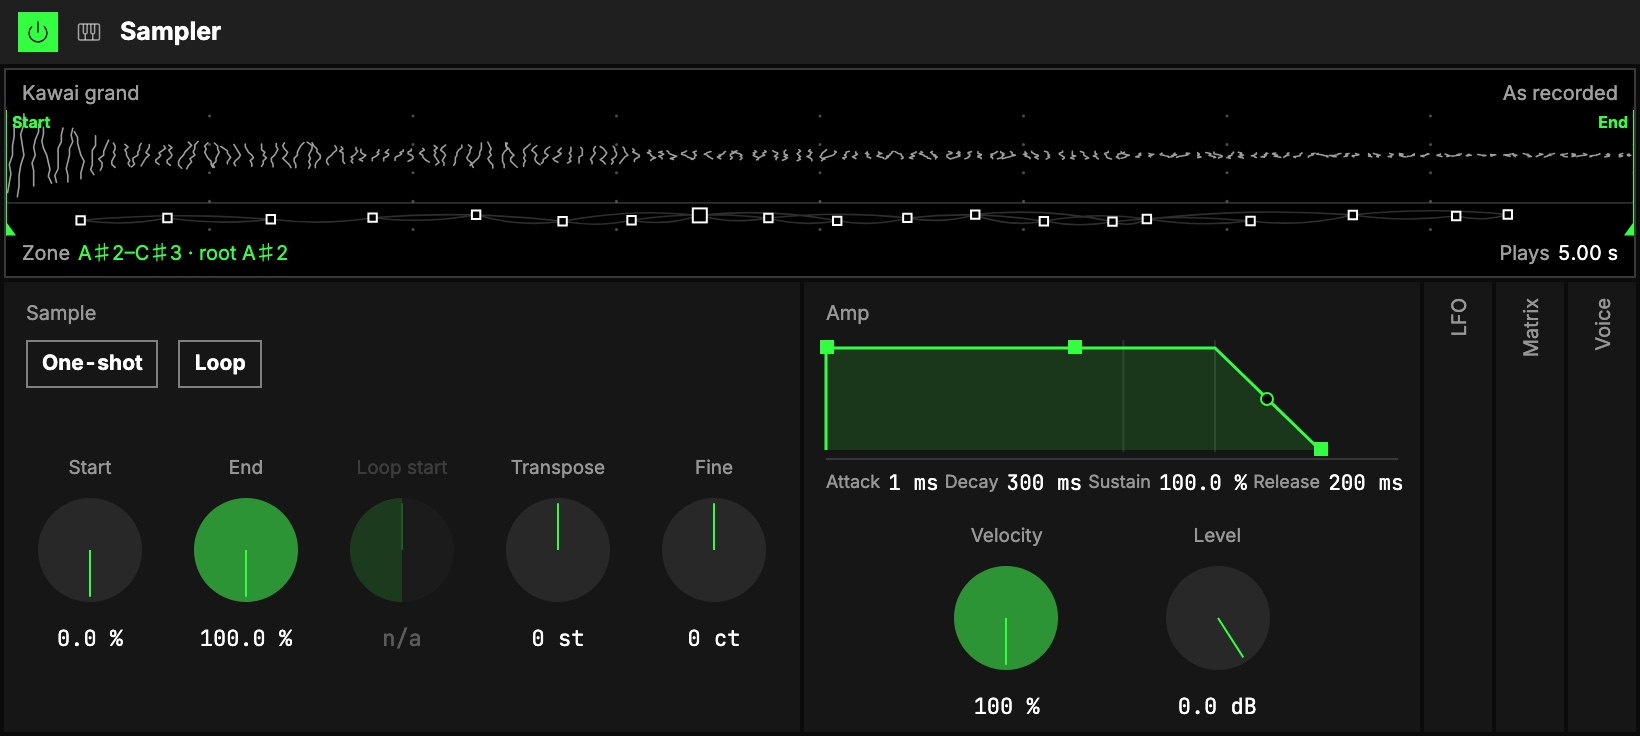Click the Level value 0.0 dB
Image resolution: width=1640 pixels, height=736 pixels.
(1217, 706)
